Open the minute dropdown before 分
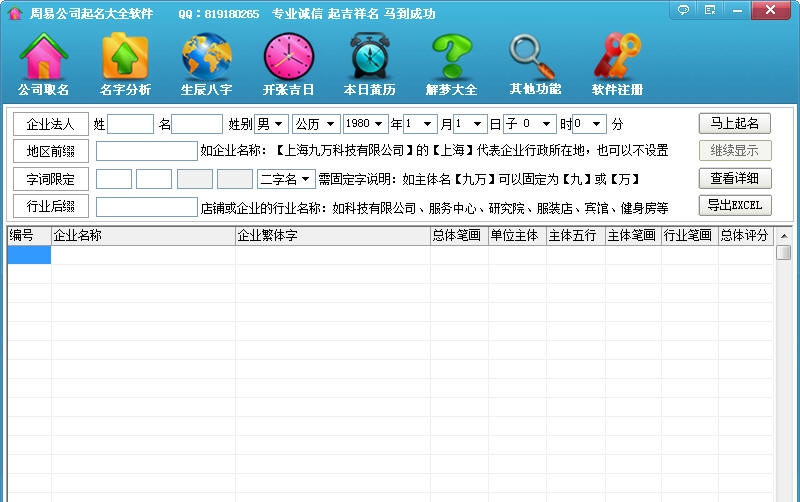The height and width of the screenshot is (502, 800). click(x=590, y=124)
